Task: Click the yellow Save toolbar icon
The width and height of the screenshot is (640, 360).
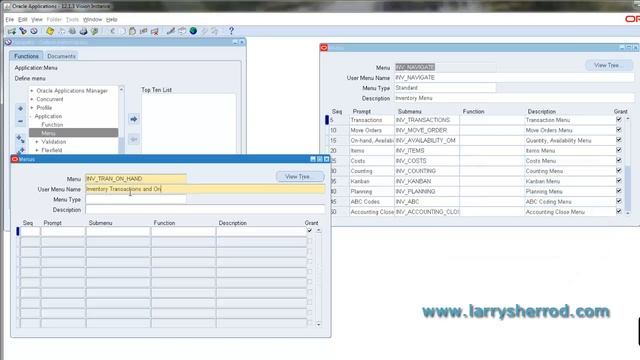Action: (x=50, y=31)
